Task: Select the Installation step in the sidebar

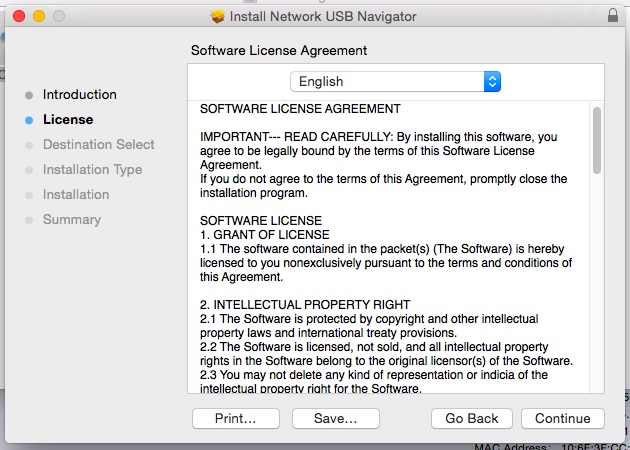Action: pyautogui.click(x=76, y=194)
